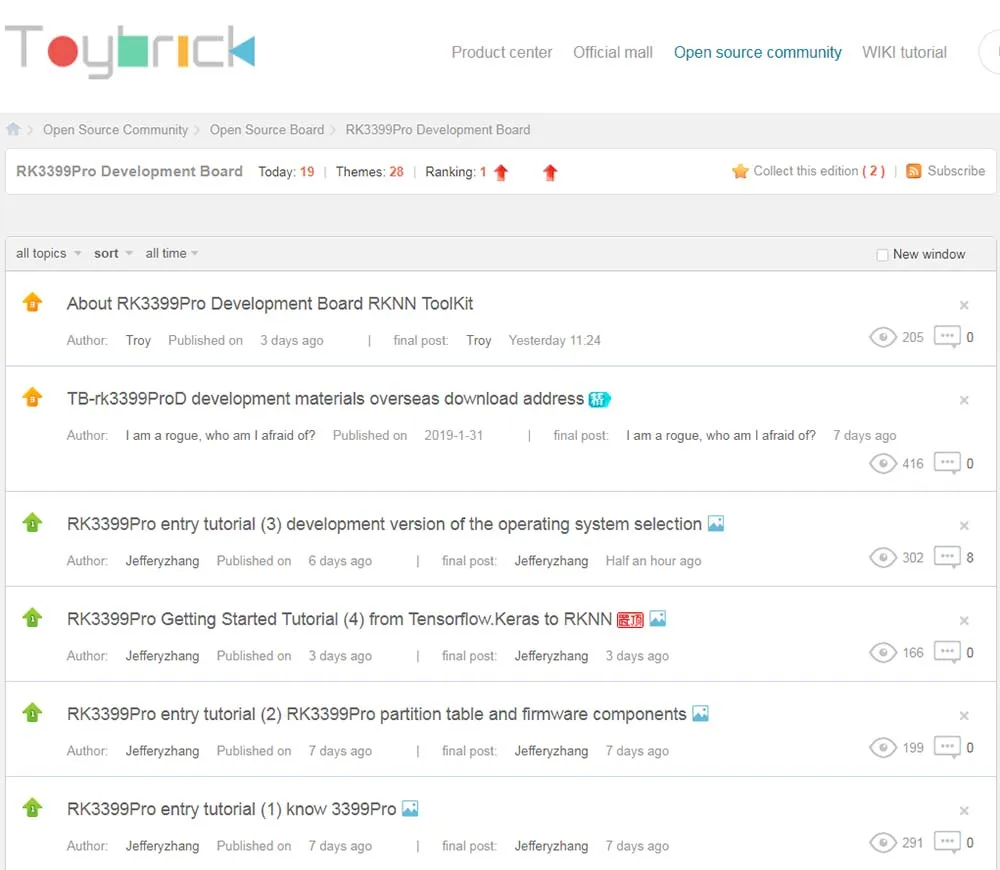The width and height of the screenshot is (1000, 870).
Task: Close the entry tutorial (1) row with X
Action: (x=964, y=811)
